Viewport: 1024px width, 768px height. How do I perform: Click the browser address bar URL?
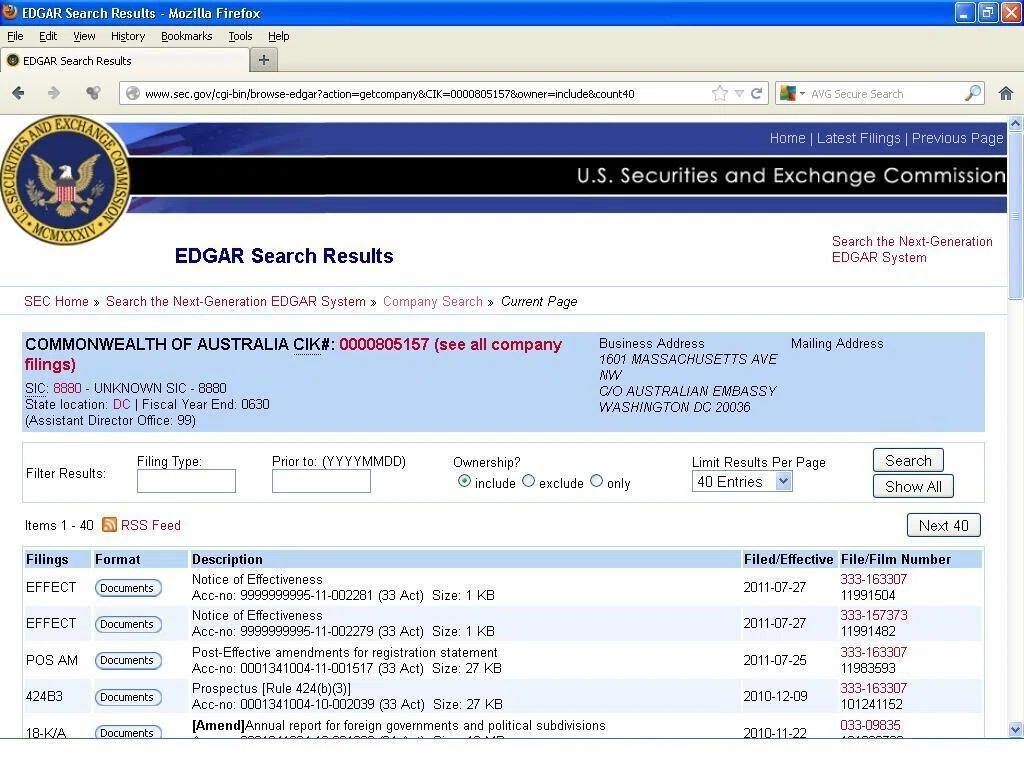[x=389, y=93]
